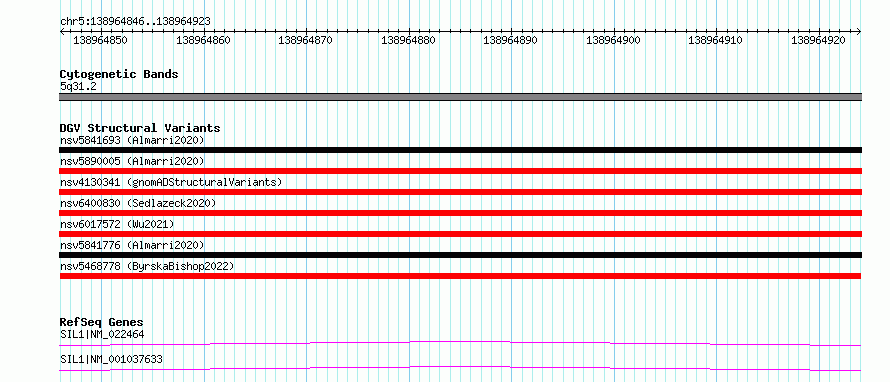Click the red bar for nsv5468778
Image resolution: width=890 pixels, height=382 pixels.
click(x=460, y=276)
